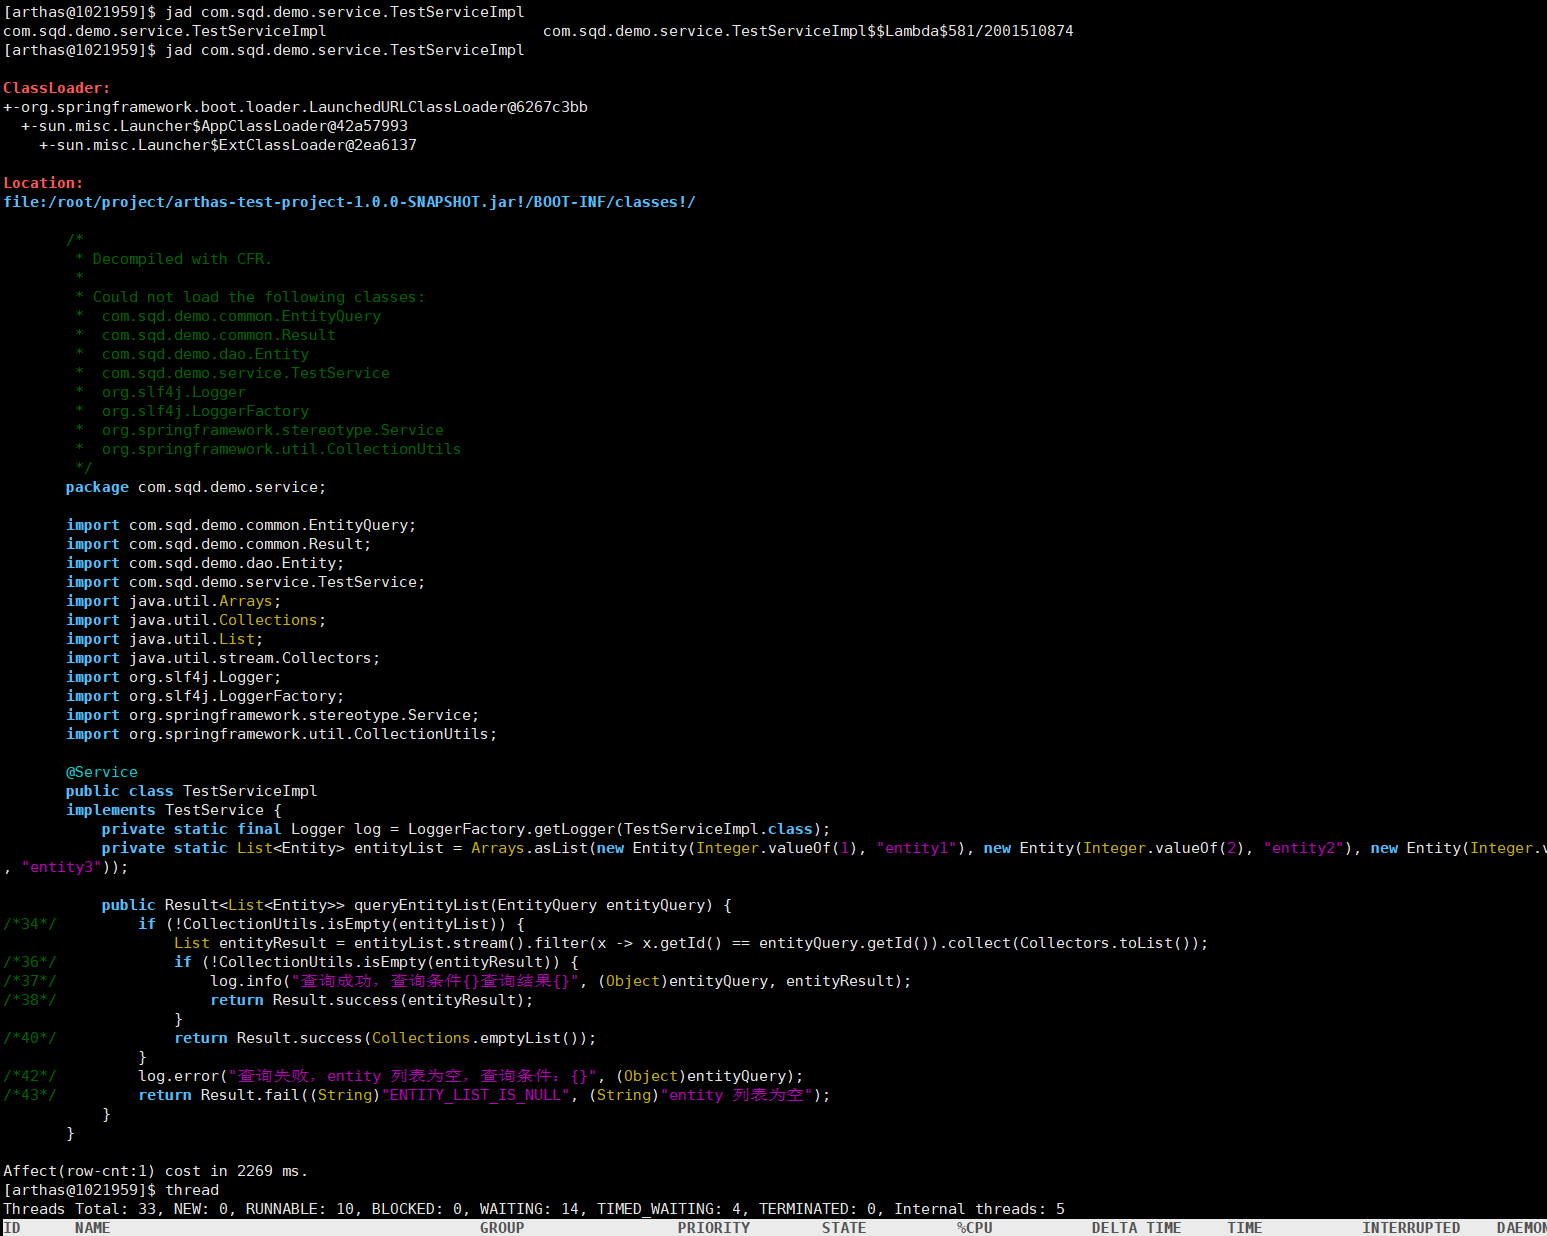
Task: Click the INTERRUPTED column header
Action: pyautogui.click(x=1412, y=1228)
